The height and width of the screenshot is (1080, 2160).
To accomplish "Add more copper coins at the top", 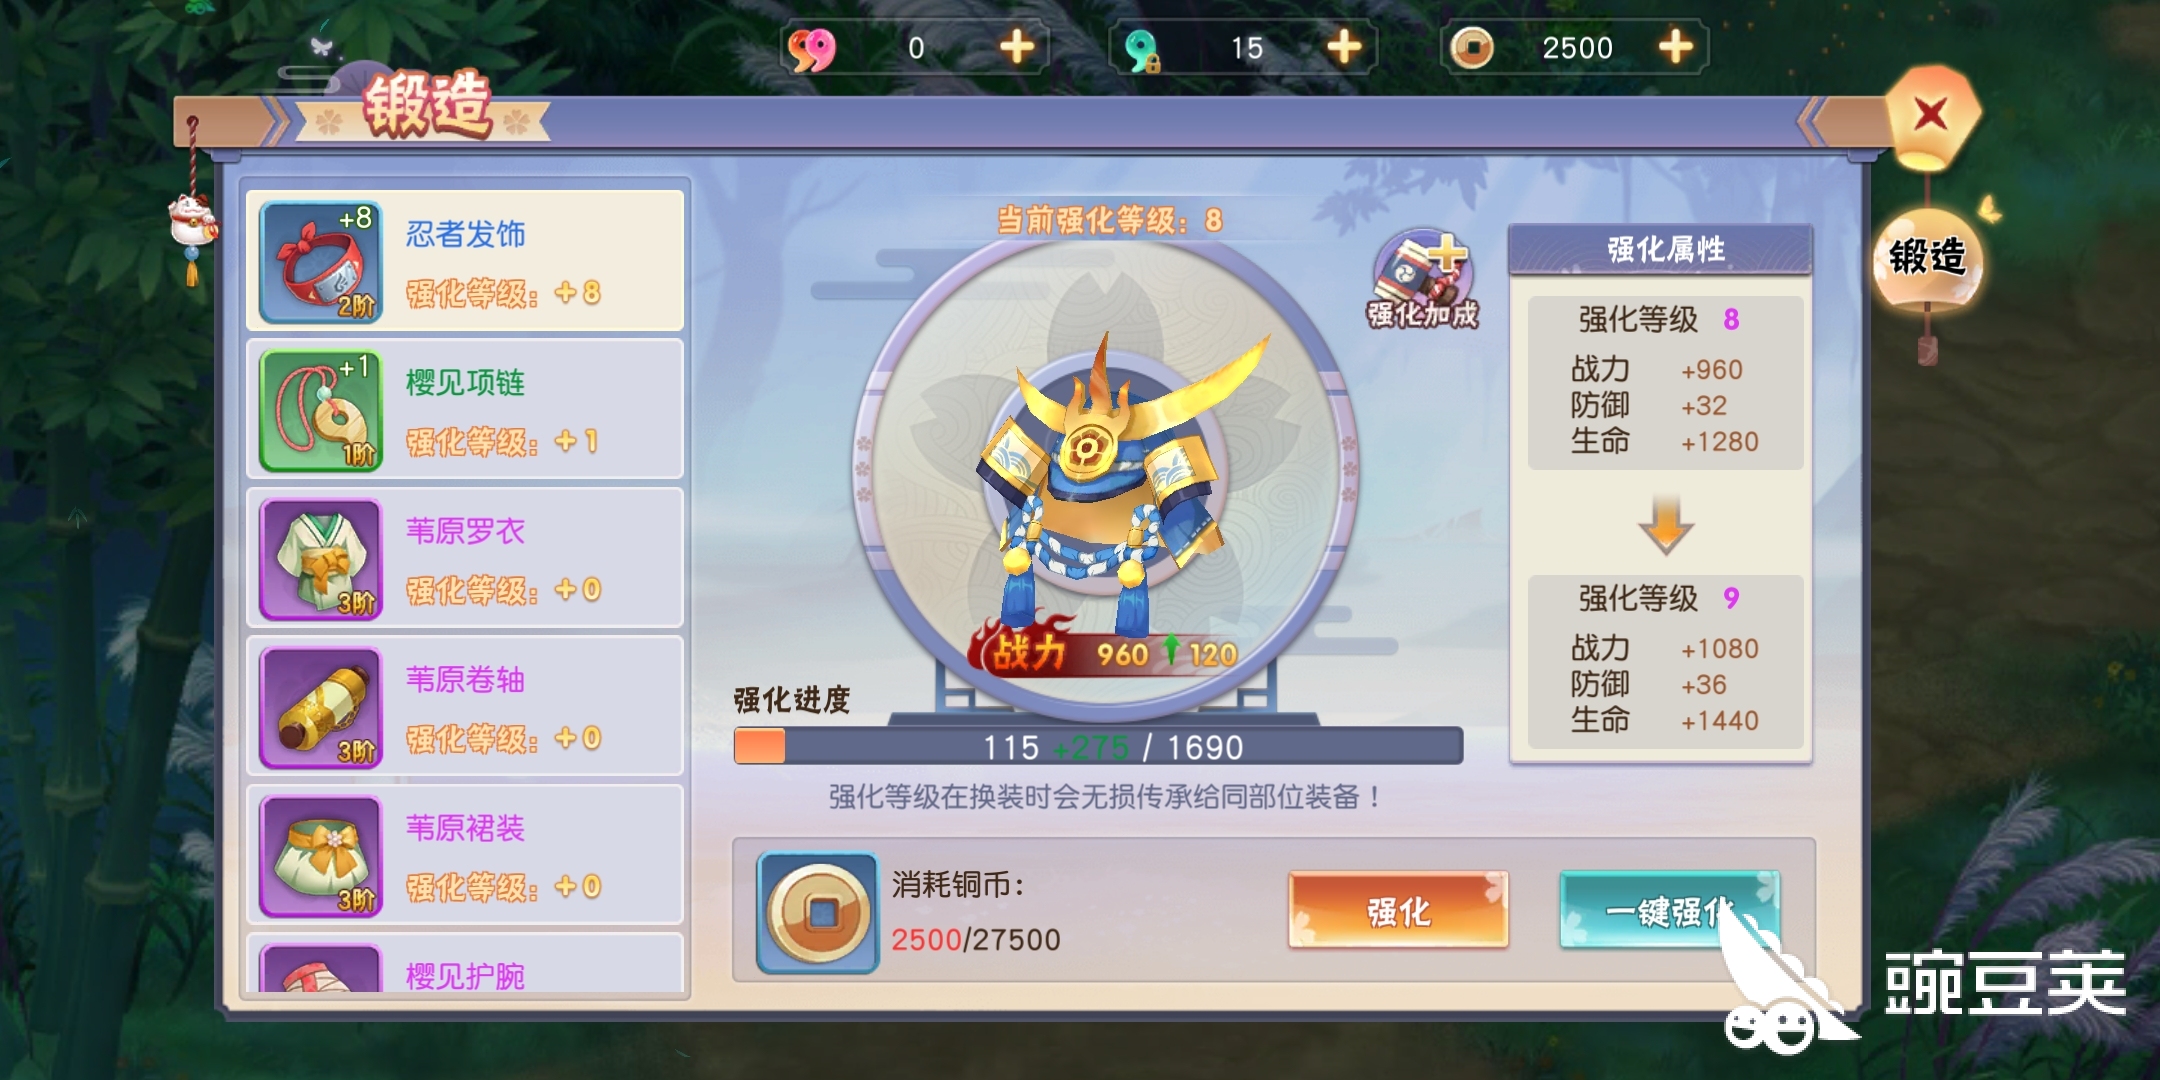I will pyautogui.click(x=1676, y=47).
